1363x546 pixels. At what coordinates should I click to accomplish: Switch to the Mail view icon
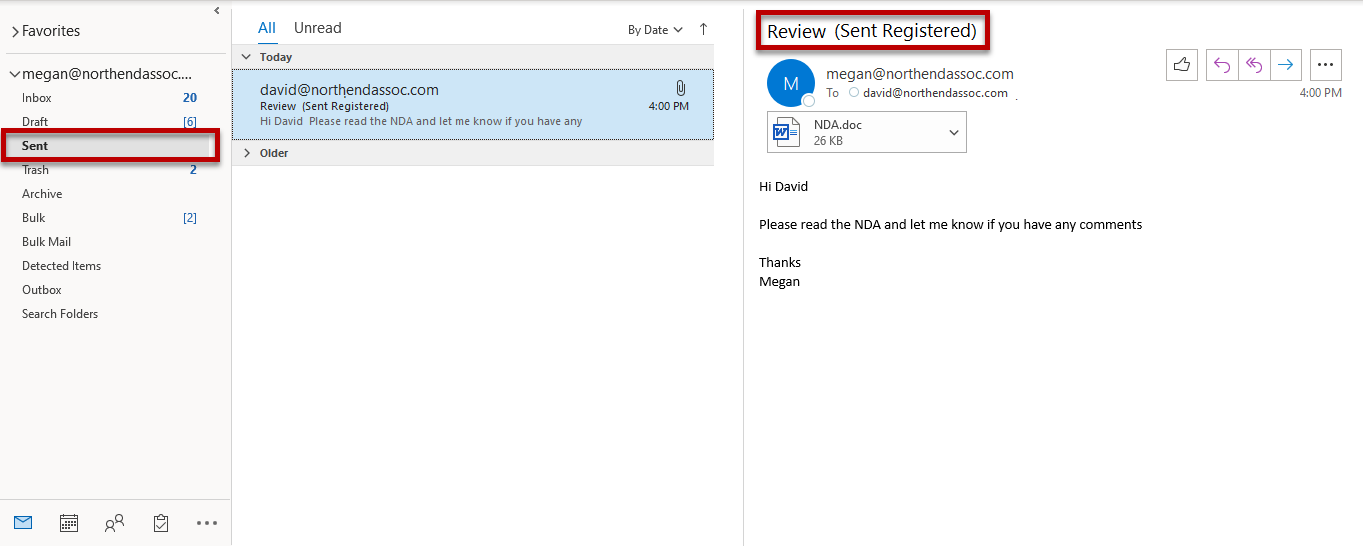[23, 522]
